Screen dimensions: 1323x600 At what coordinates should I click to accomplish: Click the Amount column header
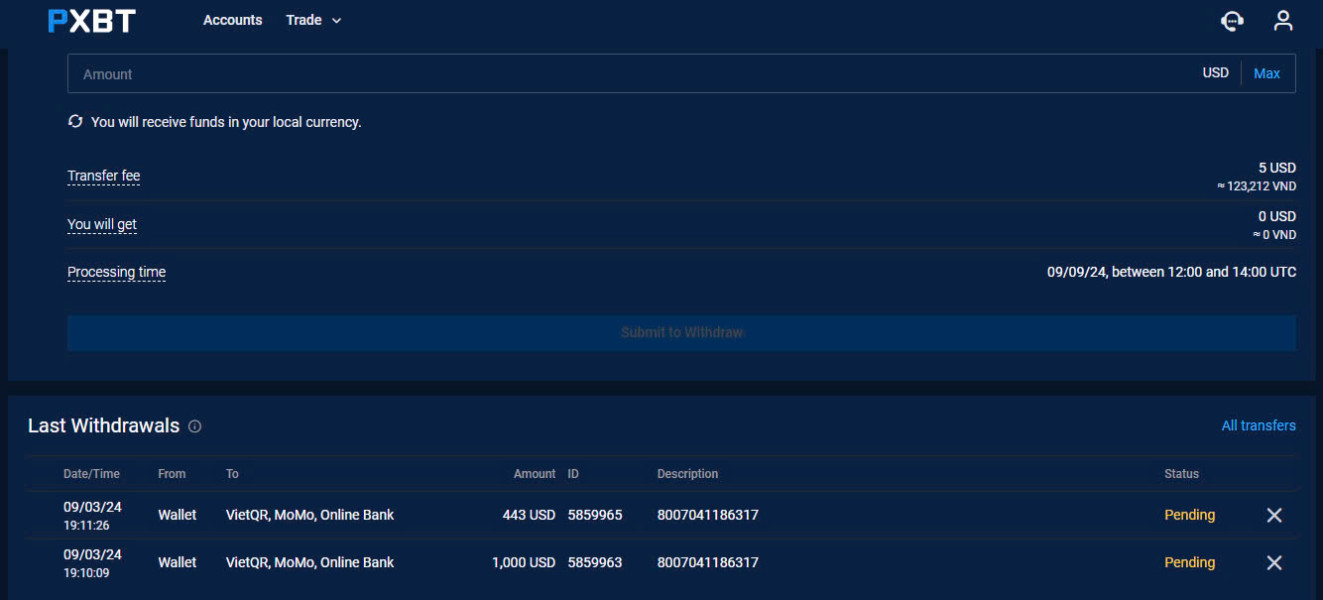tap(535, 474)
